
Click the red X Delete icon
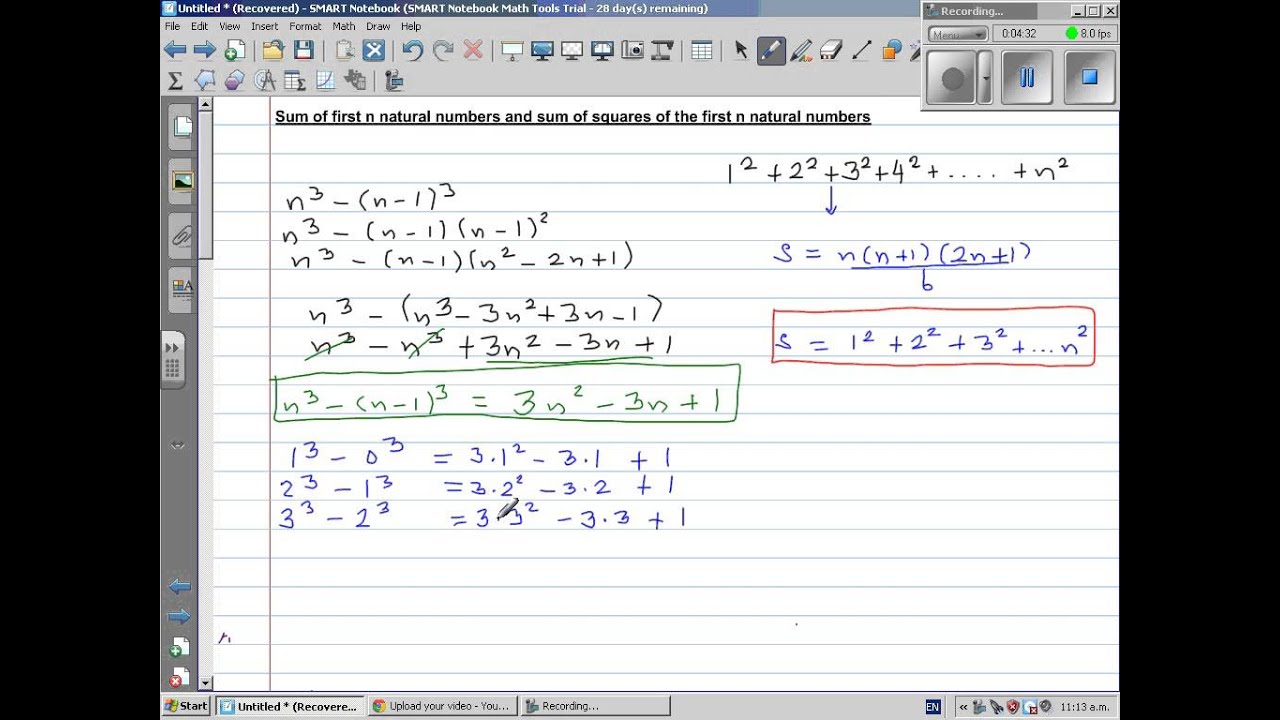click(x=473, y=50)
